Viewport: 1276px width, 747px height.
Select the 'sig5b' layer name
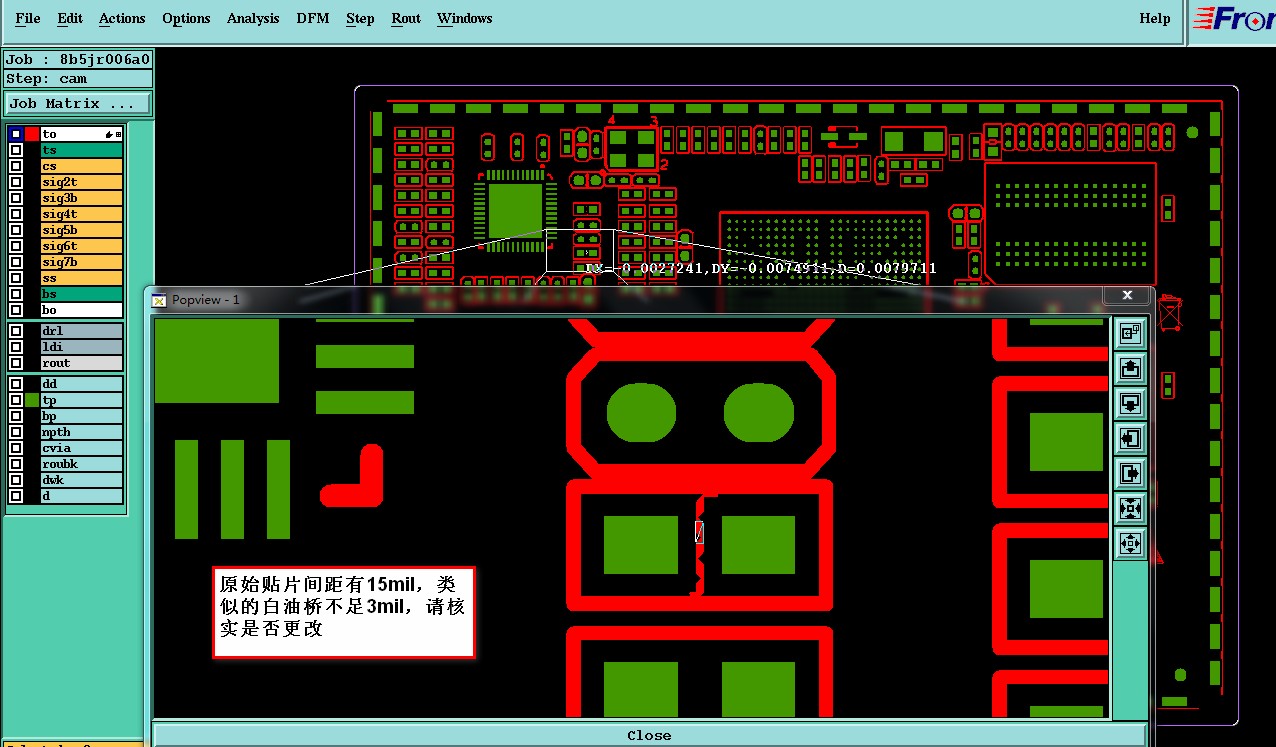point(82,230)
